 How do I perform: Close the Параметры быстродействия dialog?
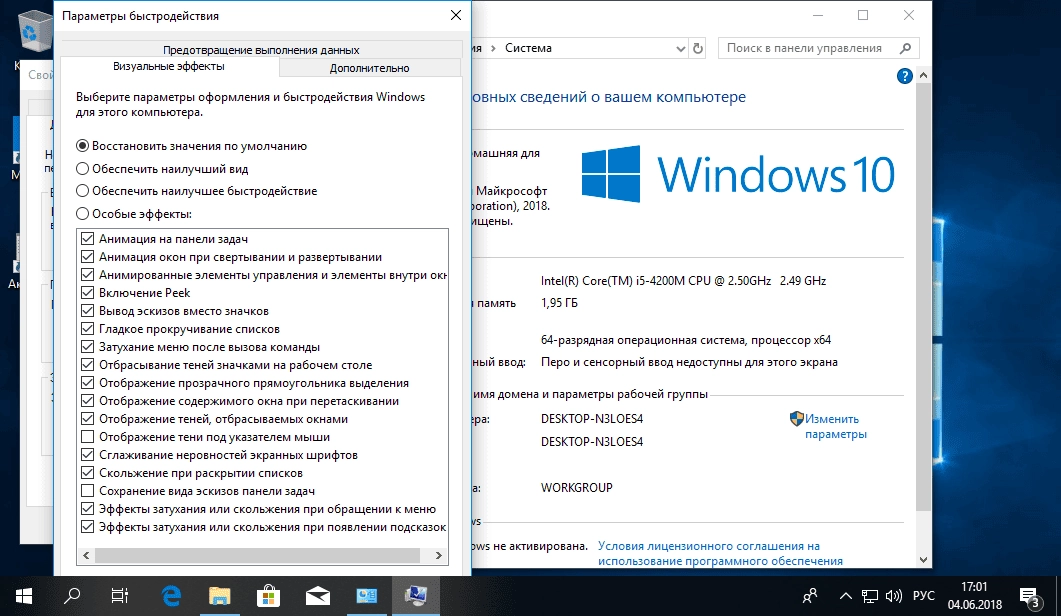click(455, 15)
